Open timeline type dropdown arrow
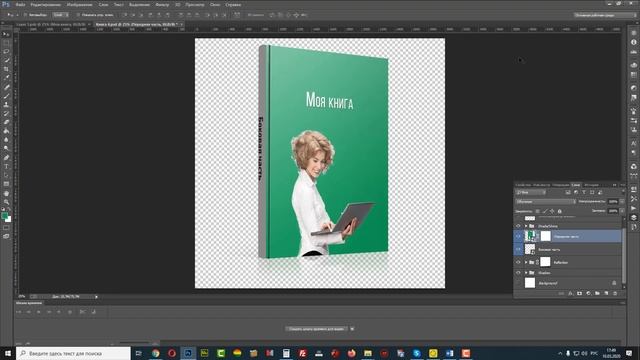 click(x=352, y=329)
